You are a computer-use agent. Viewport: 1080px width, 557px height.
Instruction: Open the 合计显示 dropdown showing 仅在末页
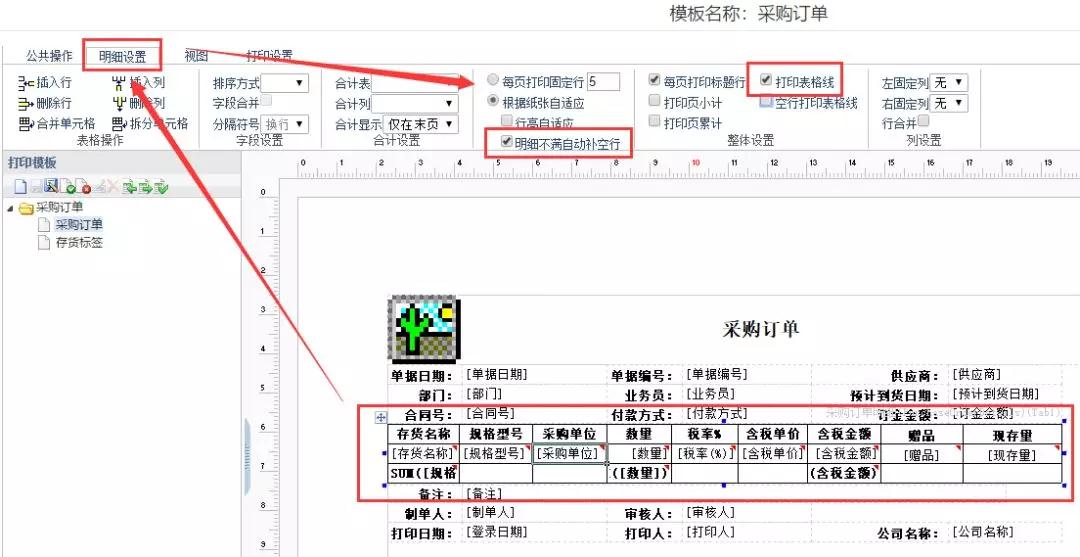(420, 125)
